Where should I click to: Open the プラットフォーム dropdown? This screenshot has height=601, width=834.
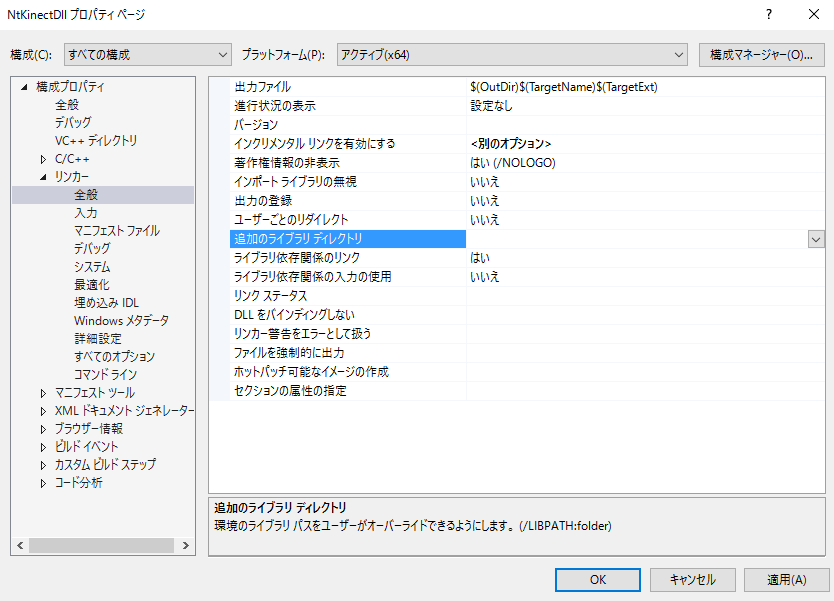[511, 54]
